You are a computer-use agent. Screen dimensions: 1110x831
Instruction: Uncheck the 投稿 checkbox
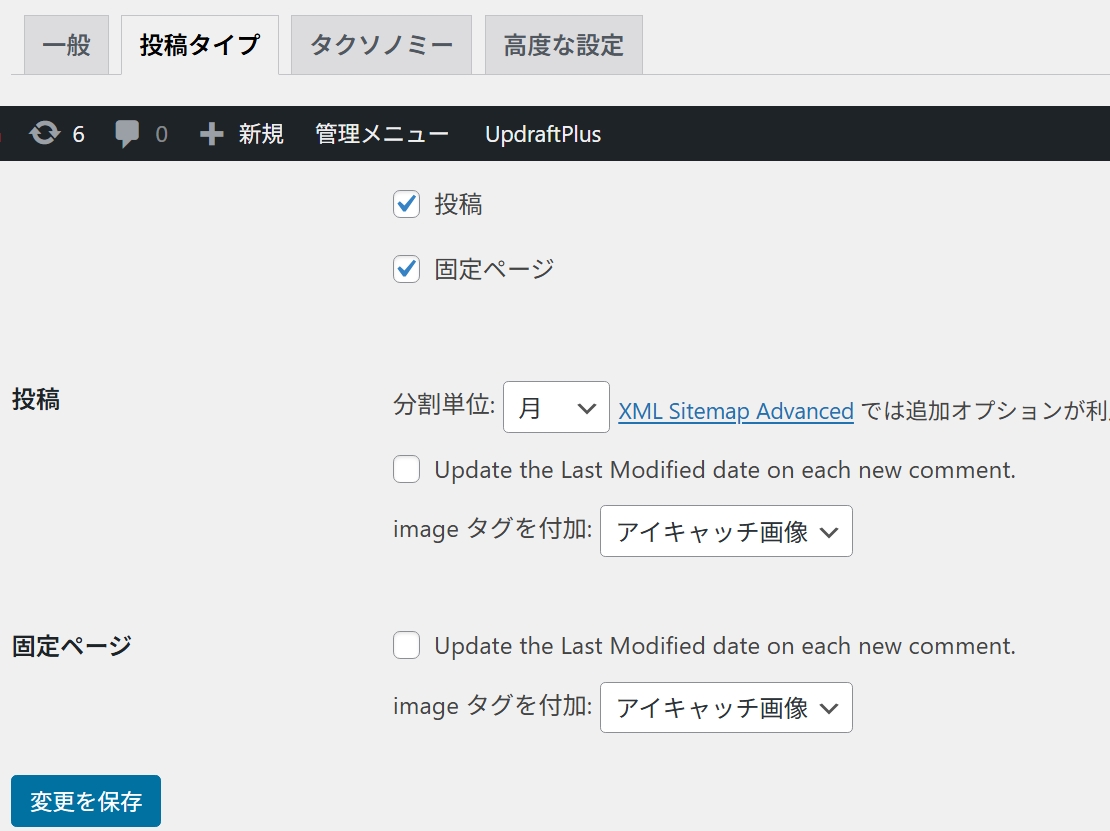pos(406,205)
